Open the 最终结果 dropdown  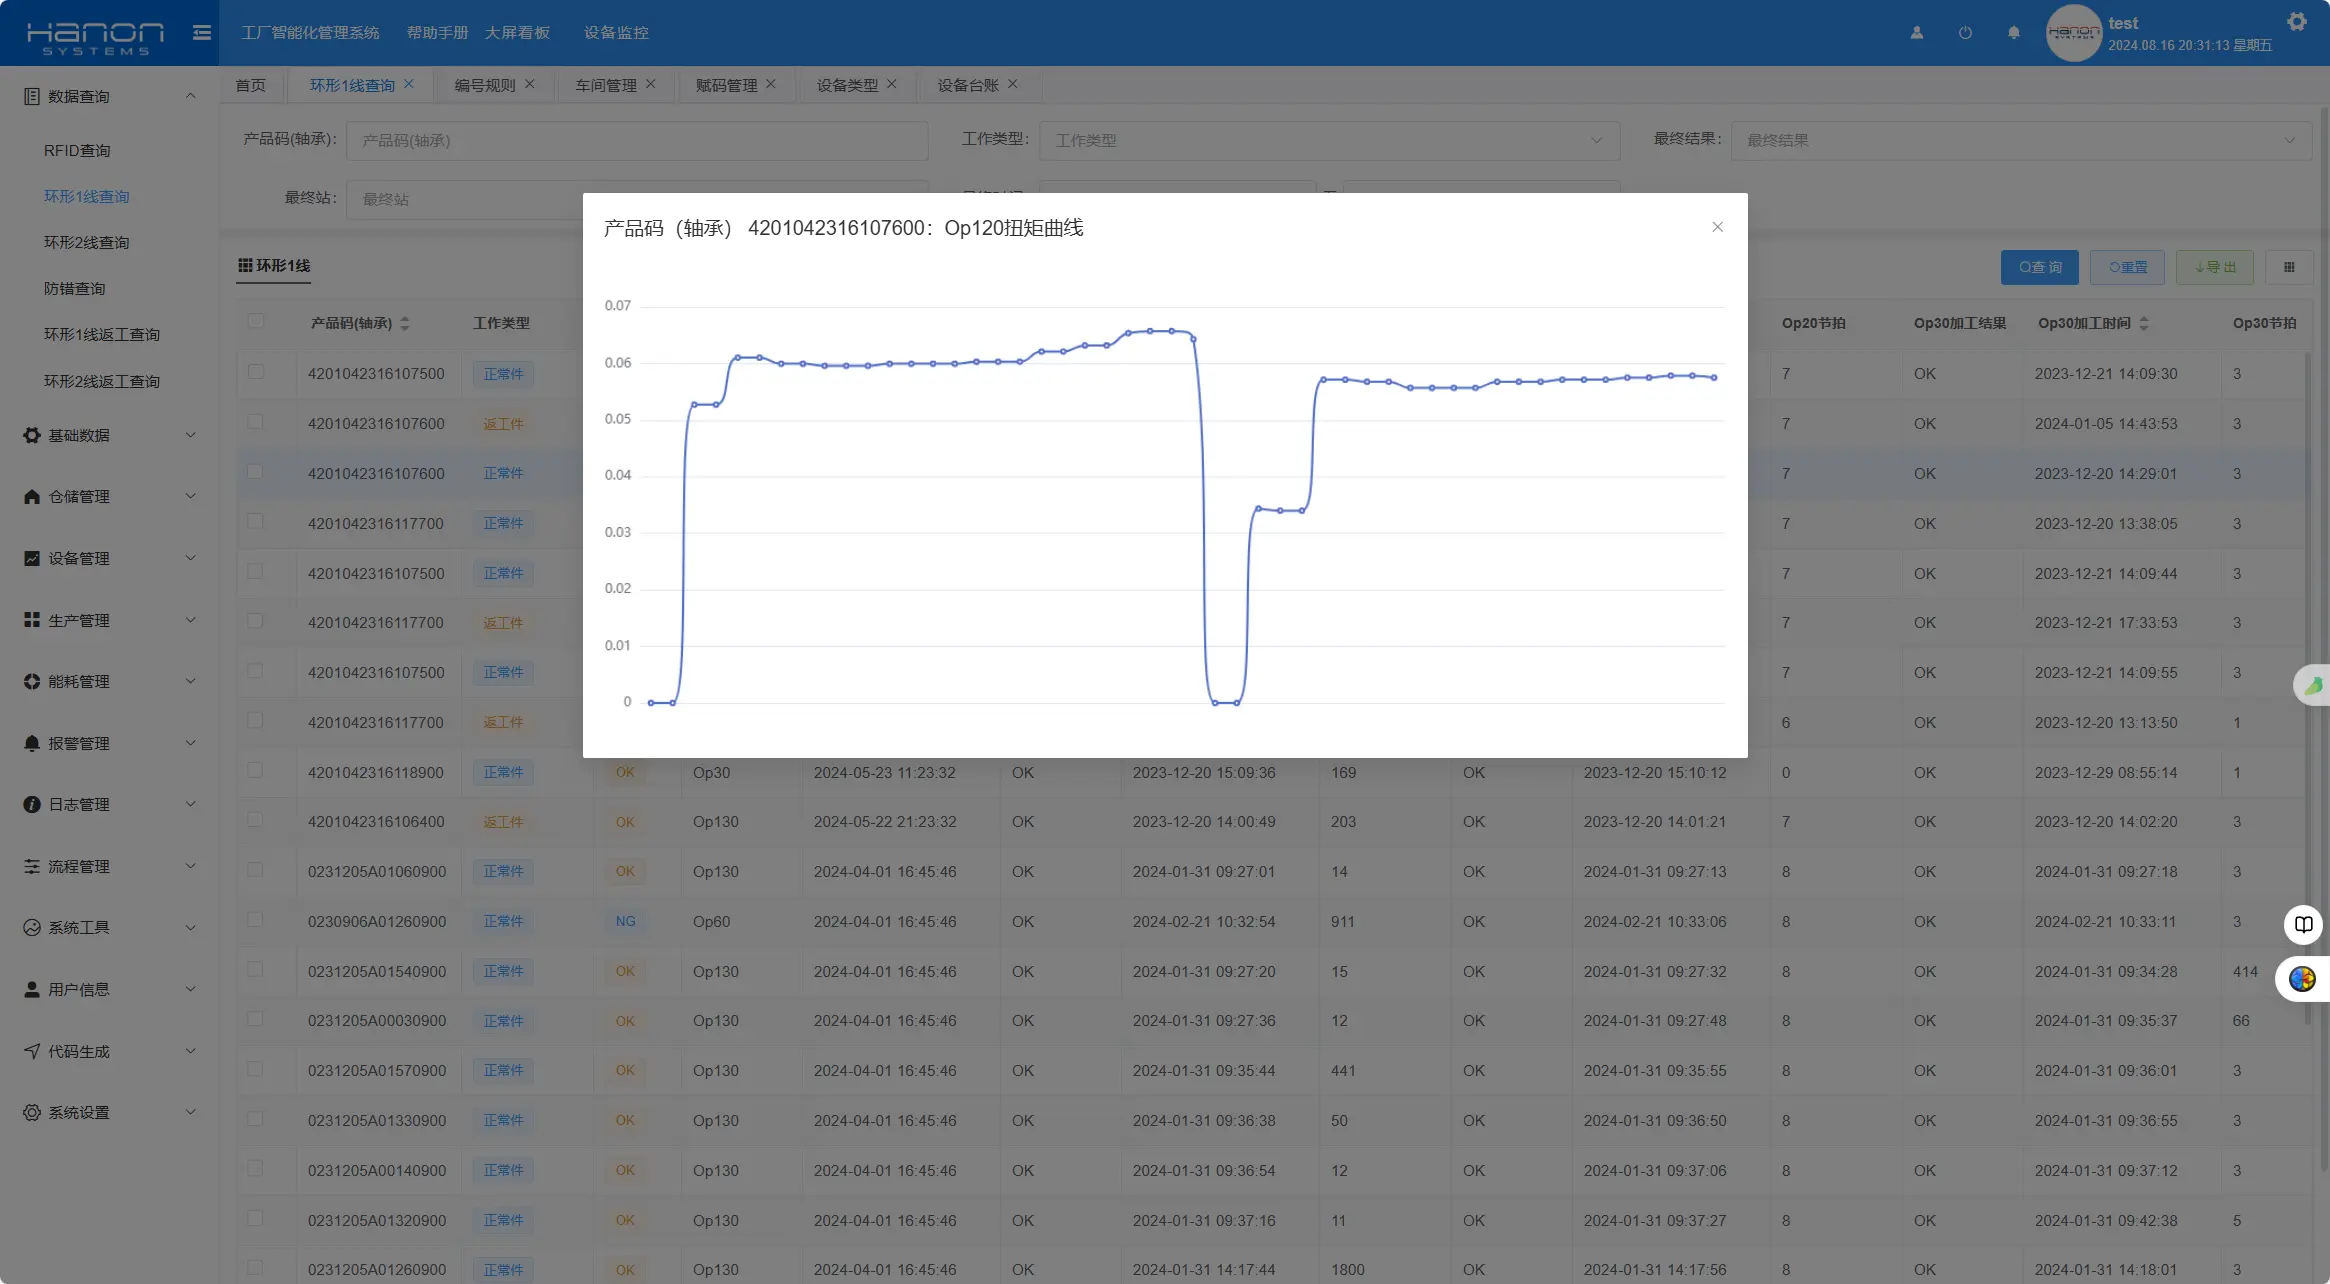click(2020, 141)
